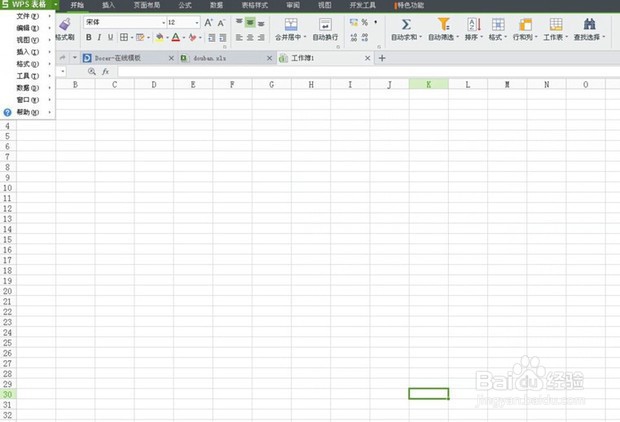Click the AutoSum (自动求和) sigma icon
620x422 pixels.
point(406,25)
